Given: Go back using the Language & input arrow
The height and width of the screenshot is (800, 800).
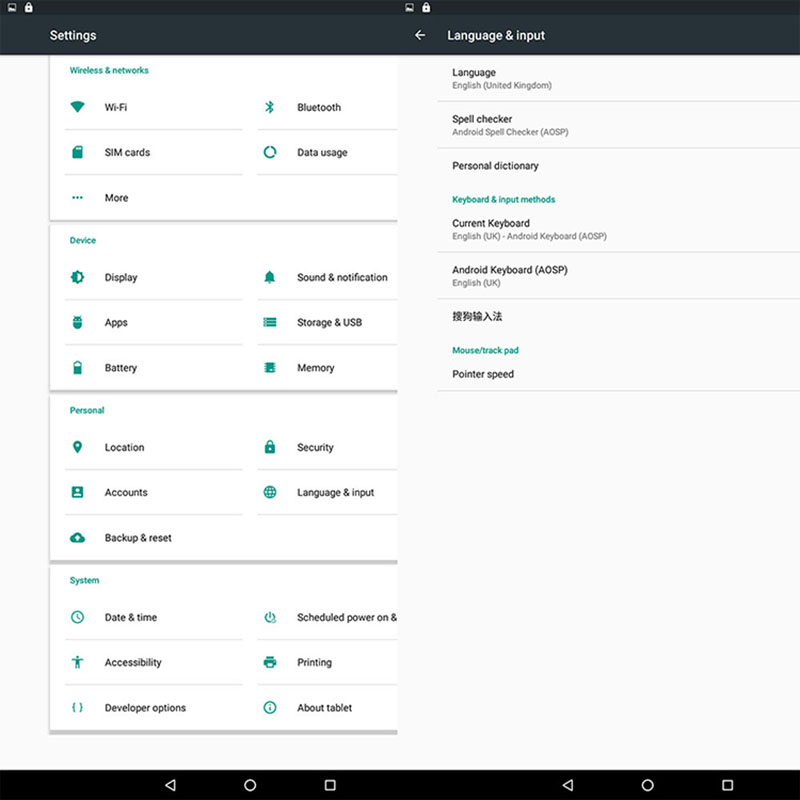Looking at the screenshot, I should coord(420,35).
